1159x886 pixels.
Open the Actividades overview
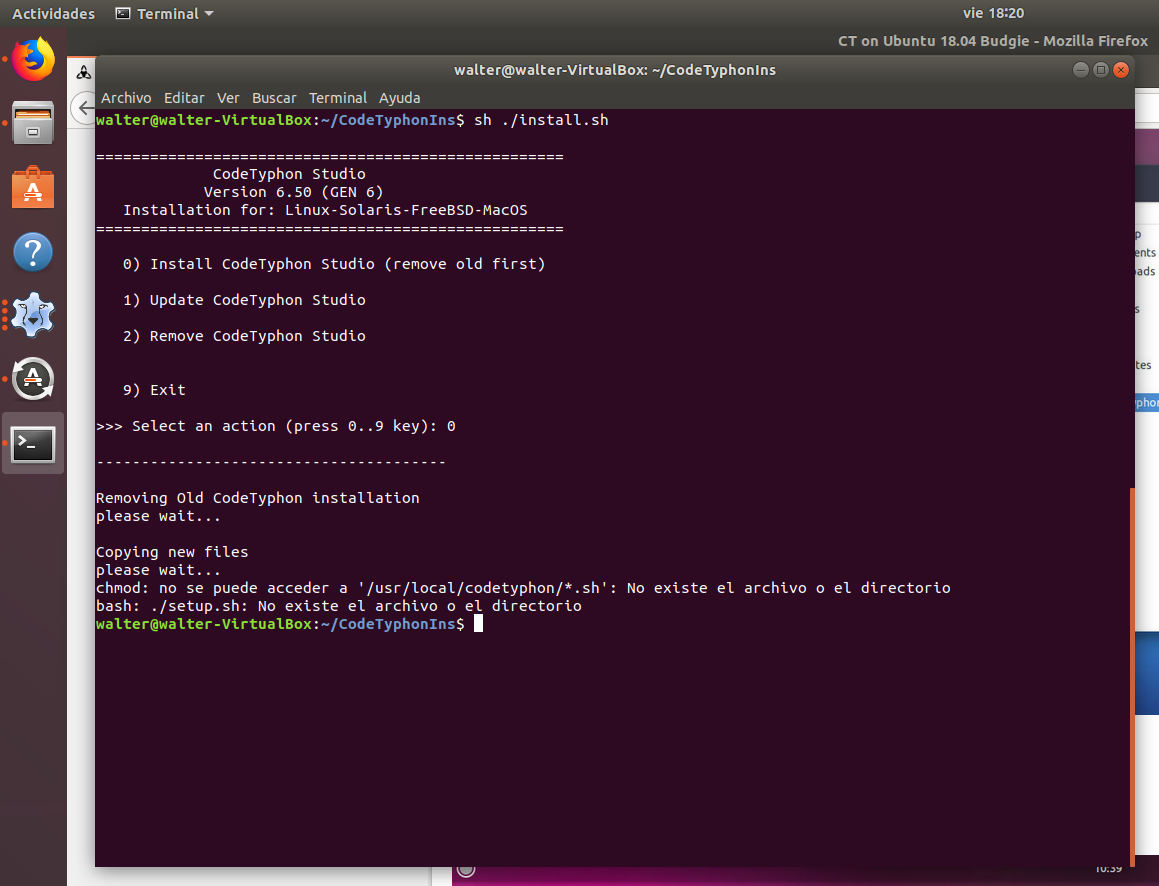click(53, 13)
